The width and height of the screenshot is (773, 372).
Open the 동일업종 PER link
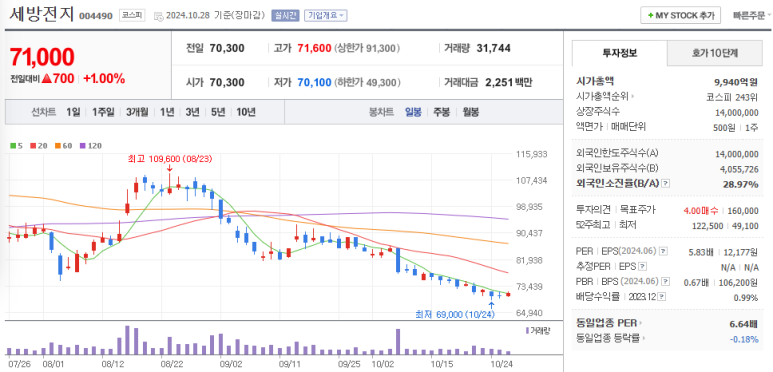point(609,324)
